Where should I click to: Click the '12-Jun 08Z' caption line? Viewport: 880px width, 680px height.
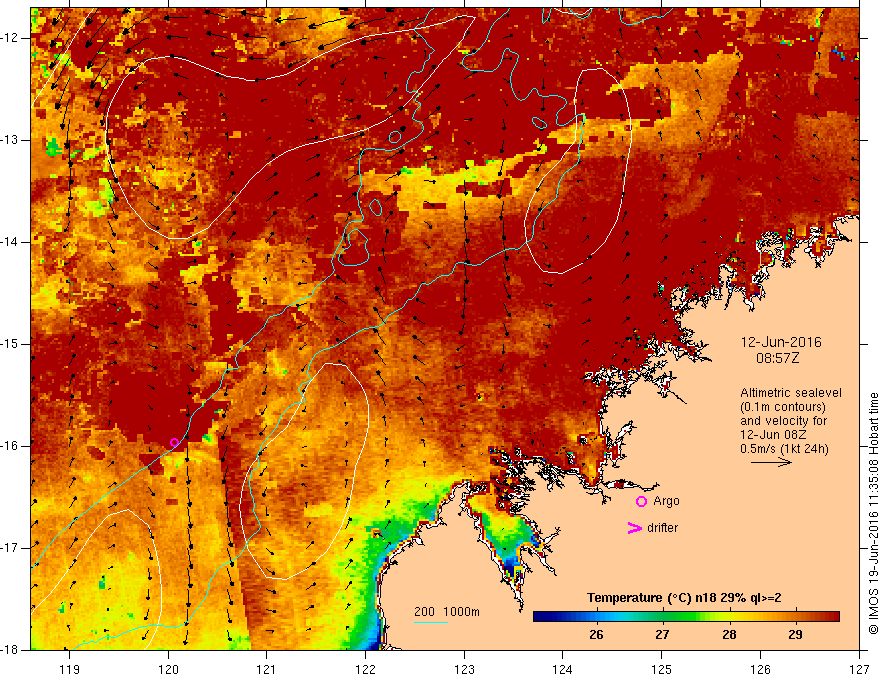[x=776, y=435]
